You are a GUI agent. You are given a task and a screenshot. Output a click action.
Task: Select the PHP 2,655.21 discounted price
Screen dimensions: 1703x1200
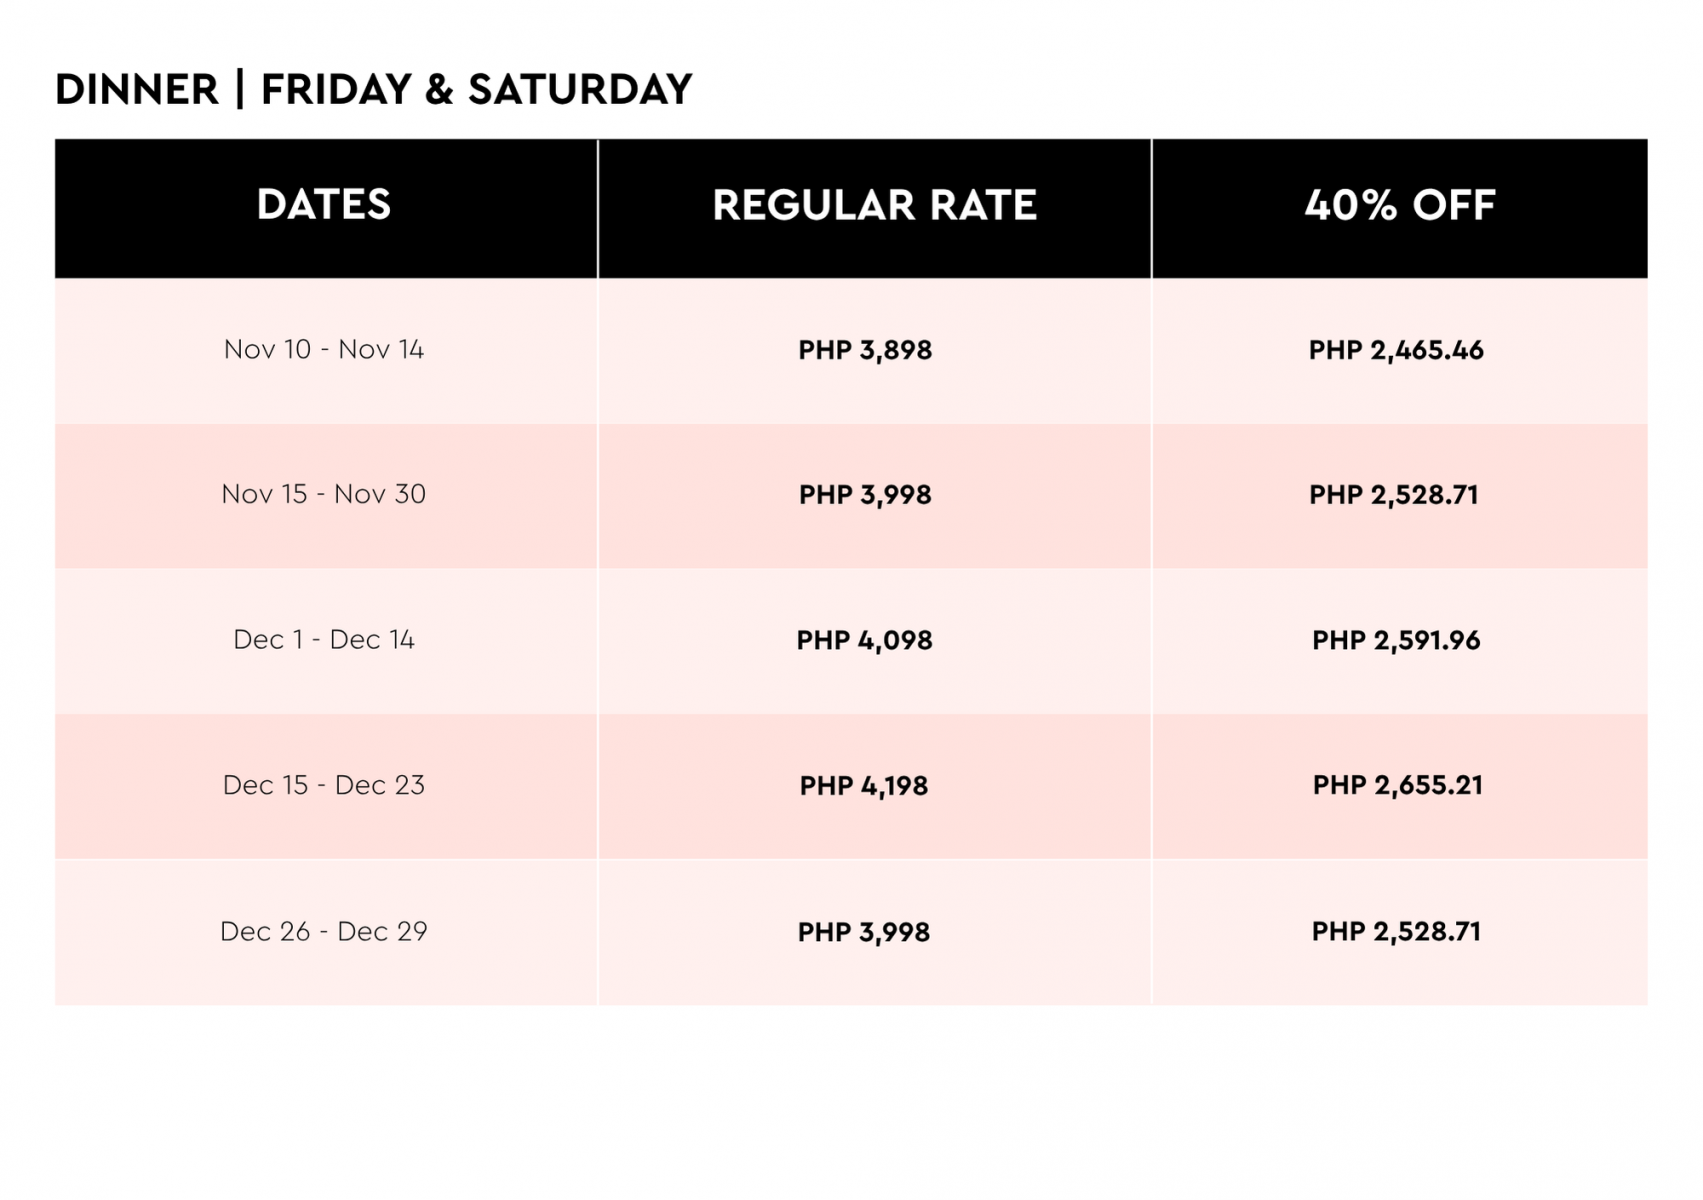(x=1398, y=785)
